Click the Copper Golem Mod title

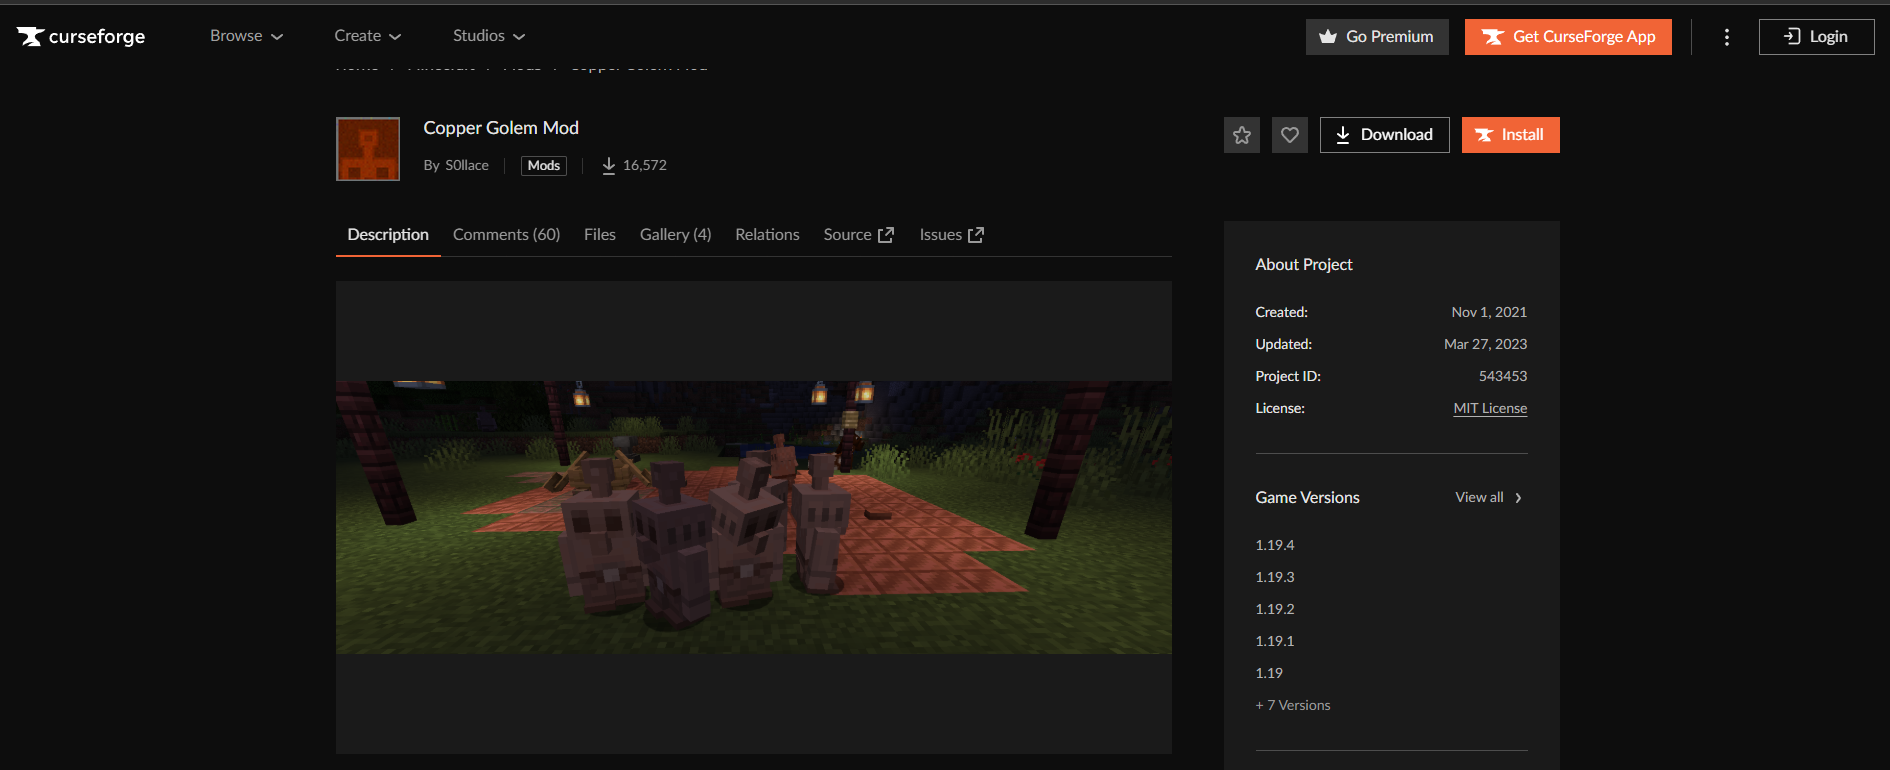click(501, 128)
